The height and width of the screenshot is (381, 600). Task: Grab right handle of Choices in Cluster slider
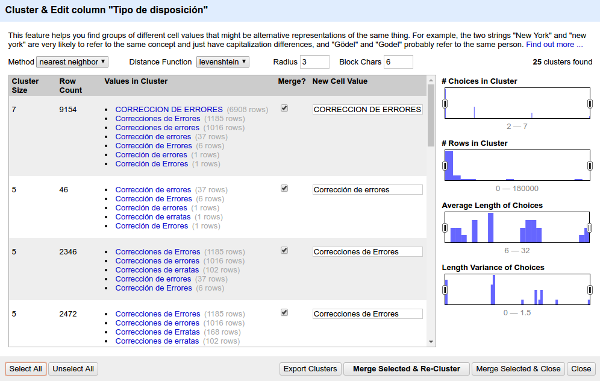[x=590, y=104]
